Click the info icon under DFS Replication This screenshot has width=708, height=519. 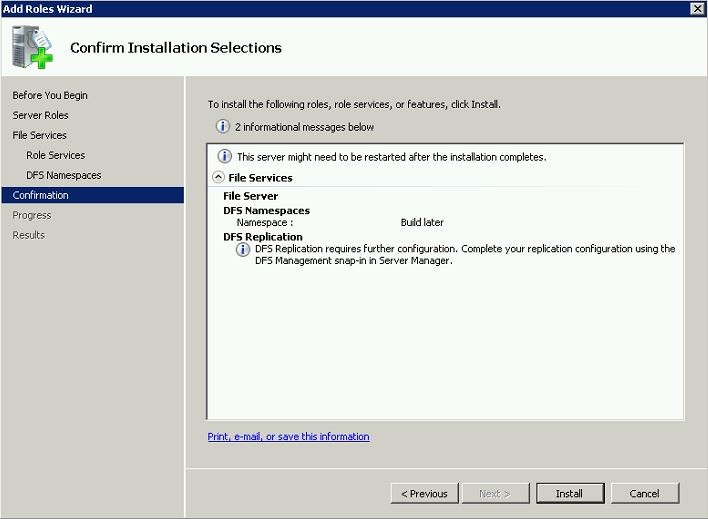[243, 250]
